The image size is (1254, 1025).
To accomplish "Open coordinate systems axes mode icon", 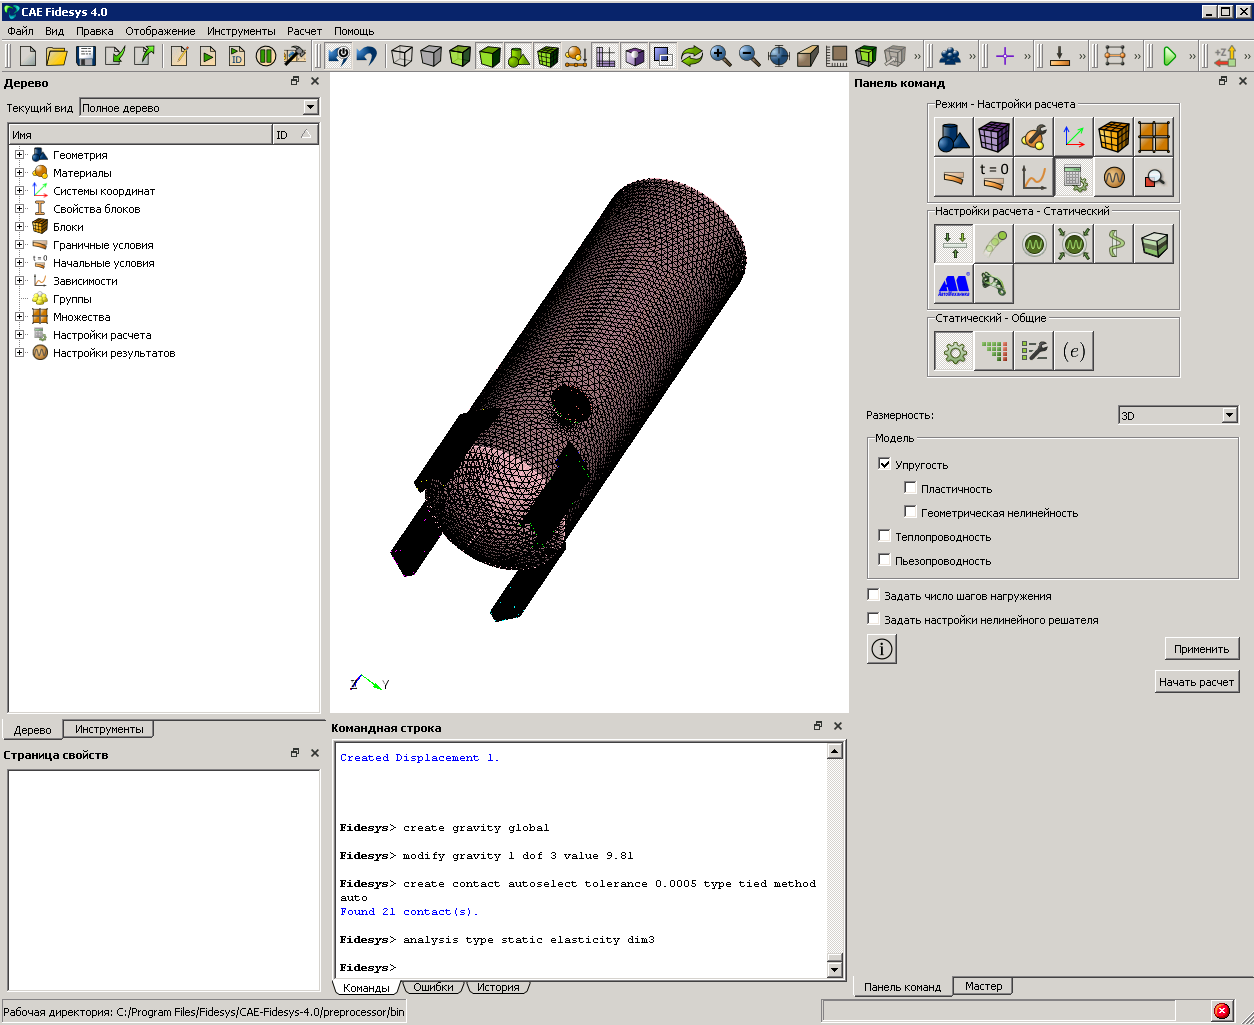I will tap(1074, 137).
